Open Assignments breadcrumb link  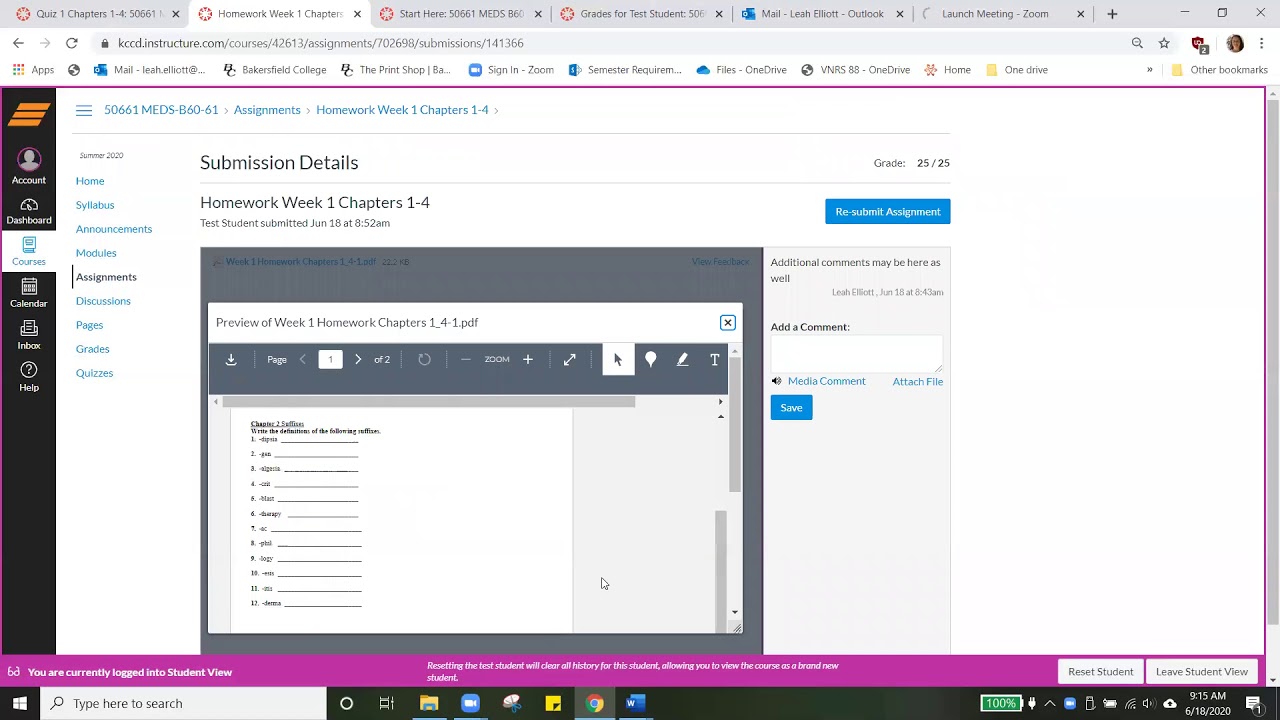pyautogui.click(x=267, y=110)
